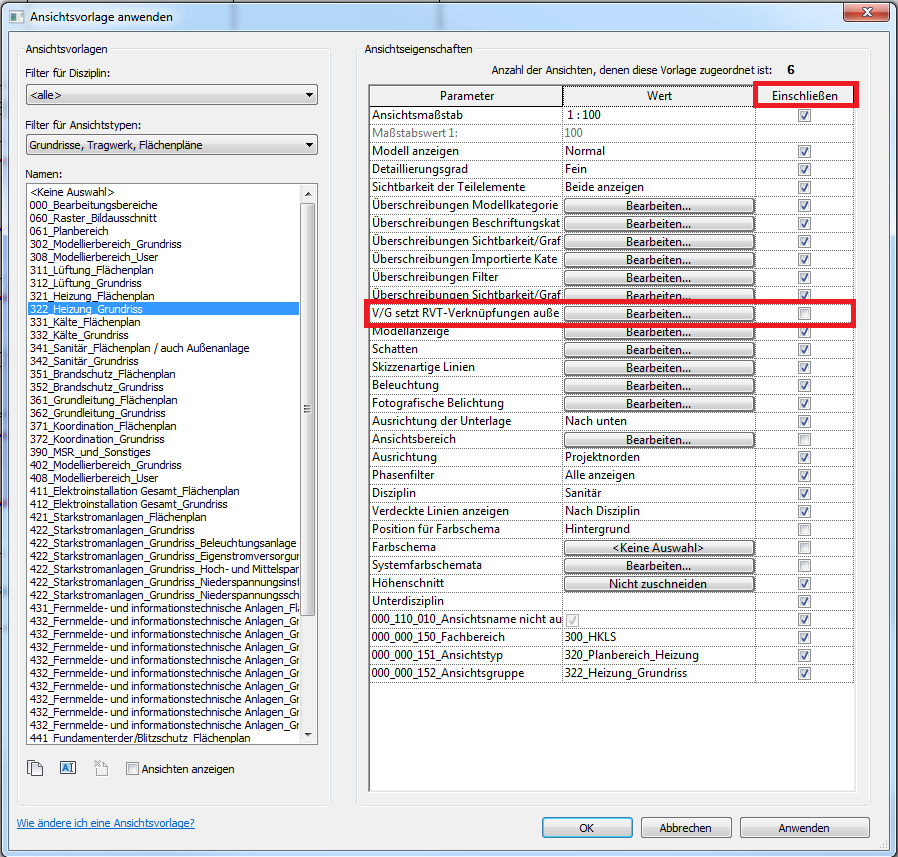Check Einschließen for V/G setzt RVT-Verknüpfungen
898x857 pixels.
[804, 314]
